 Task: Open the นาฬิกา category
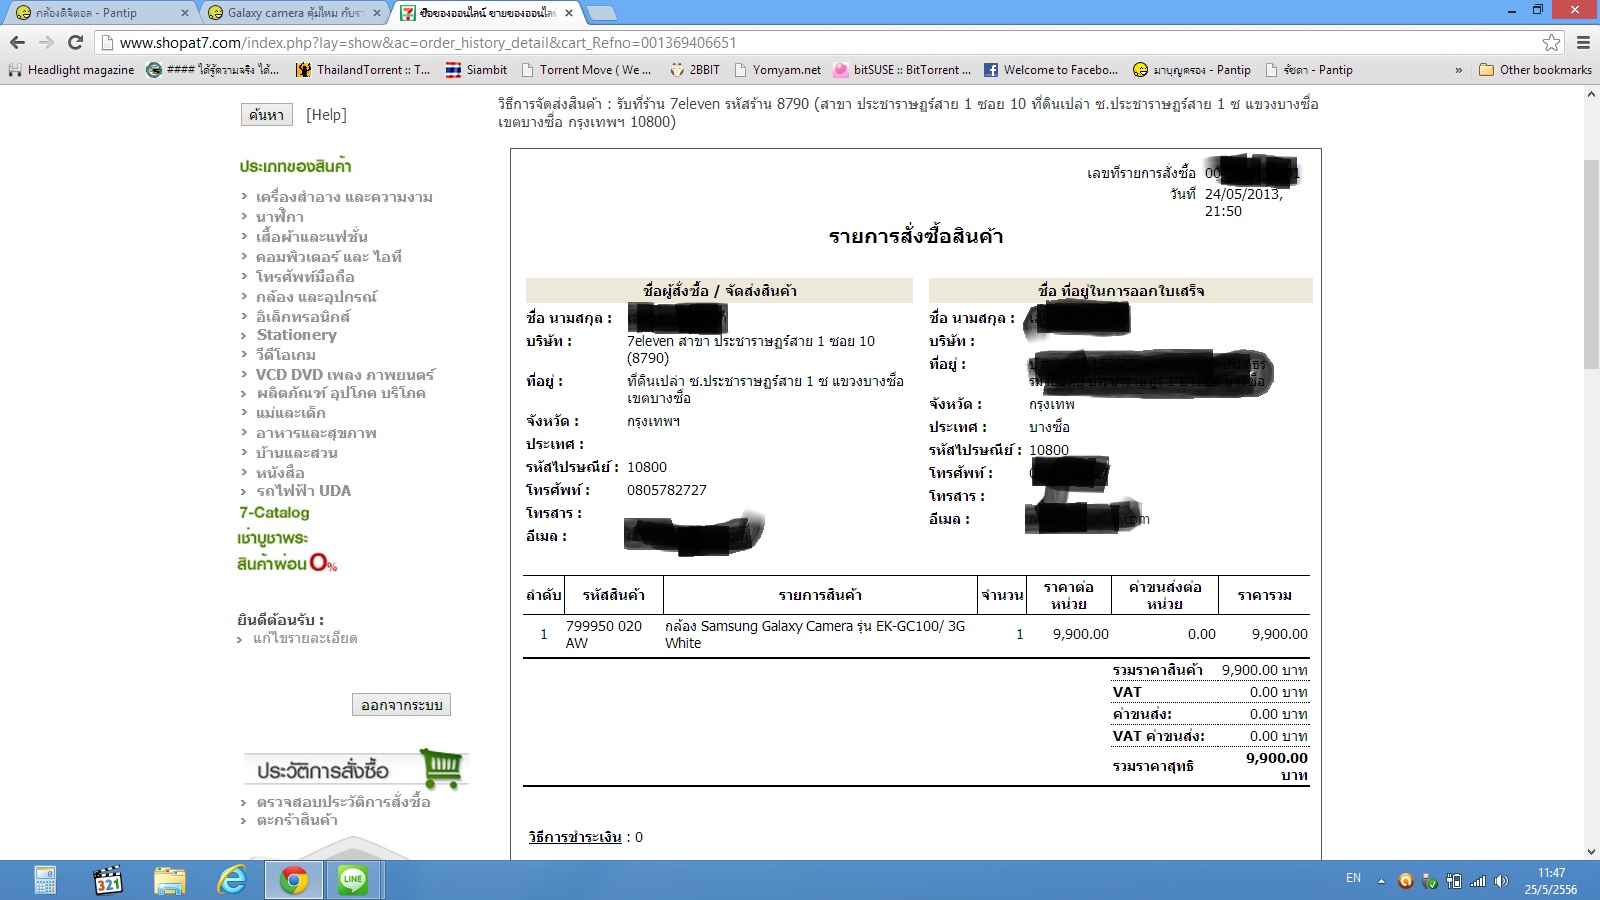click(280, 217)
